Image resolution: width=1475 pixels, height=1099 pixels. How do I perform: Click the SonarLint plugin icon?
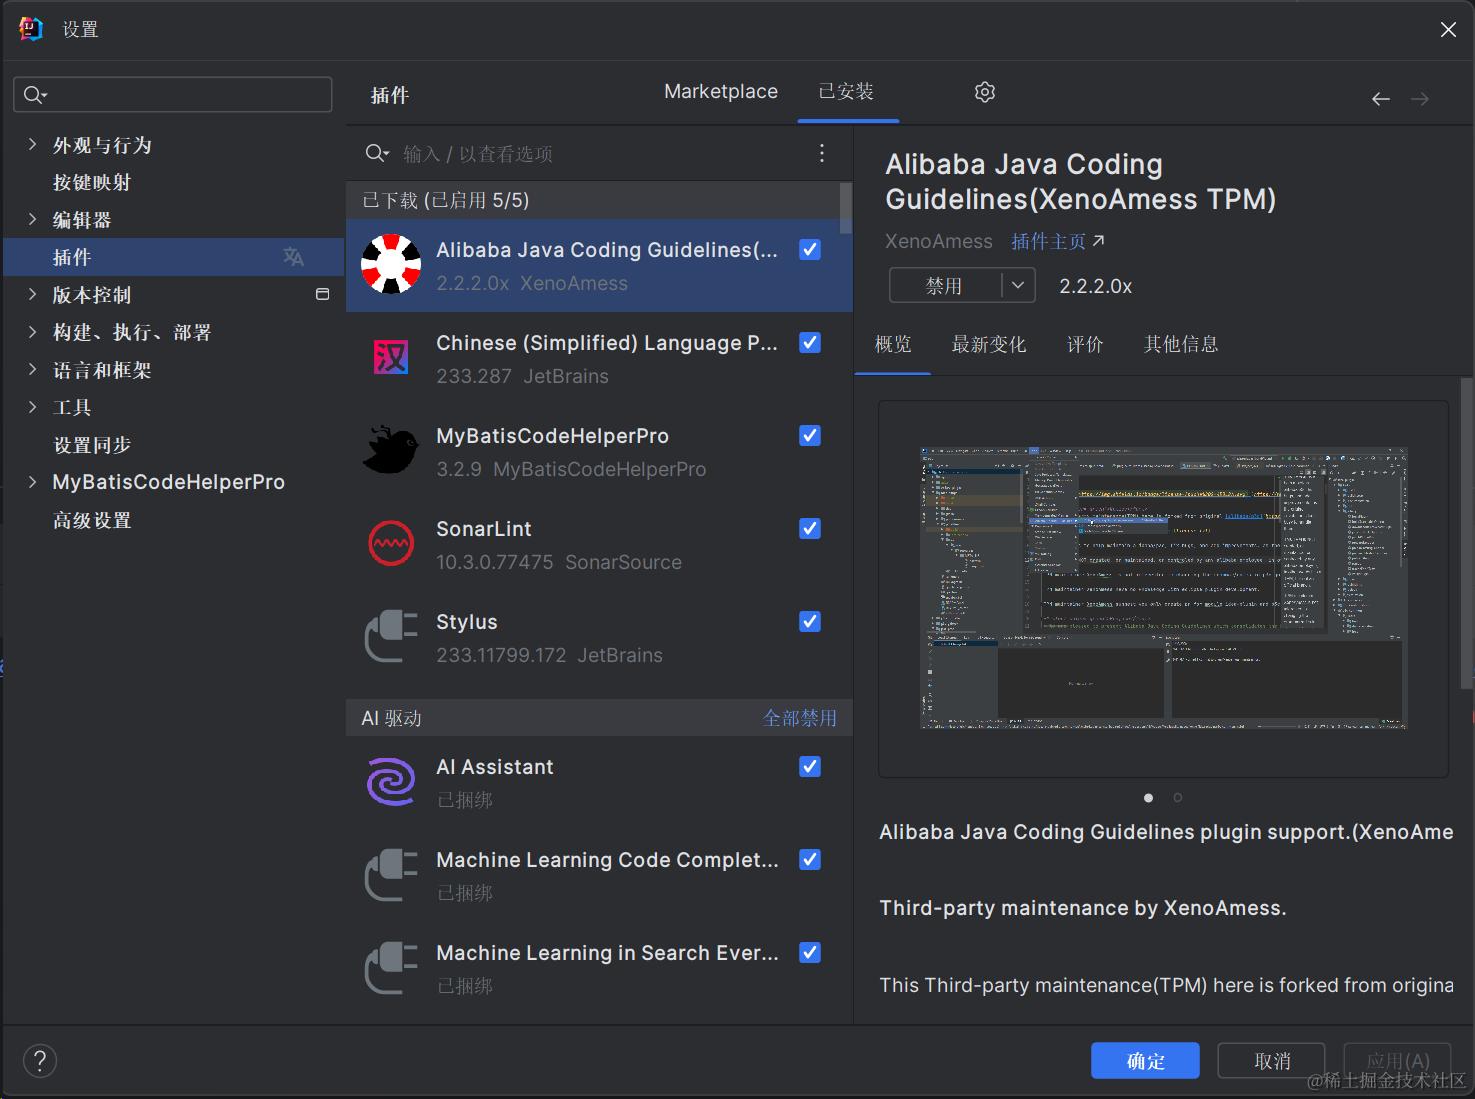(391, 543)
